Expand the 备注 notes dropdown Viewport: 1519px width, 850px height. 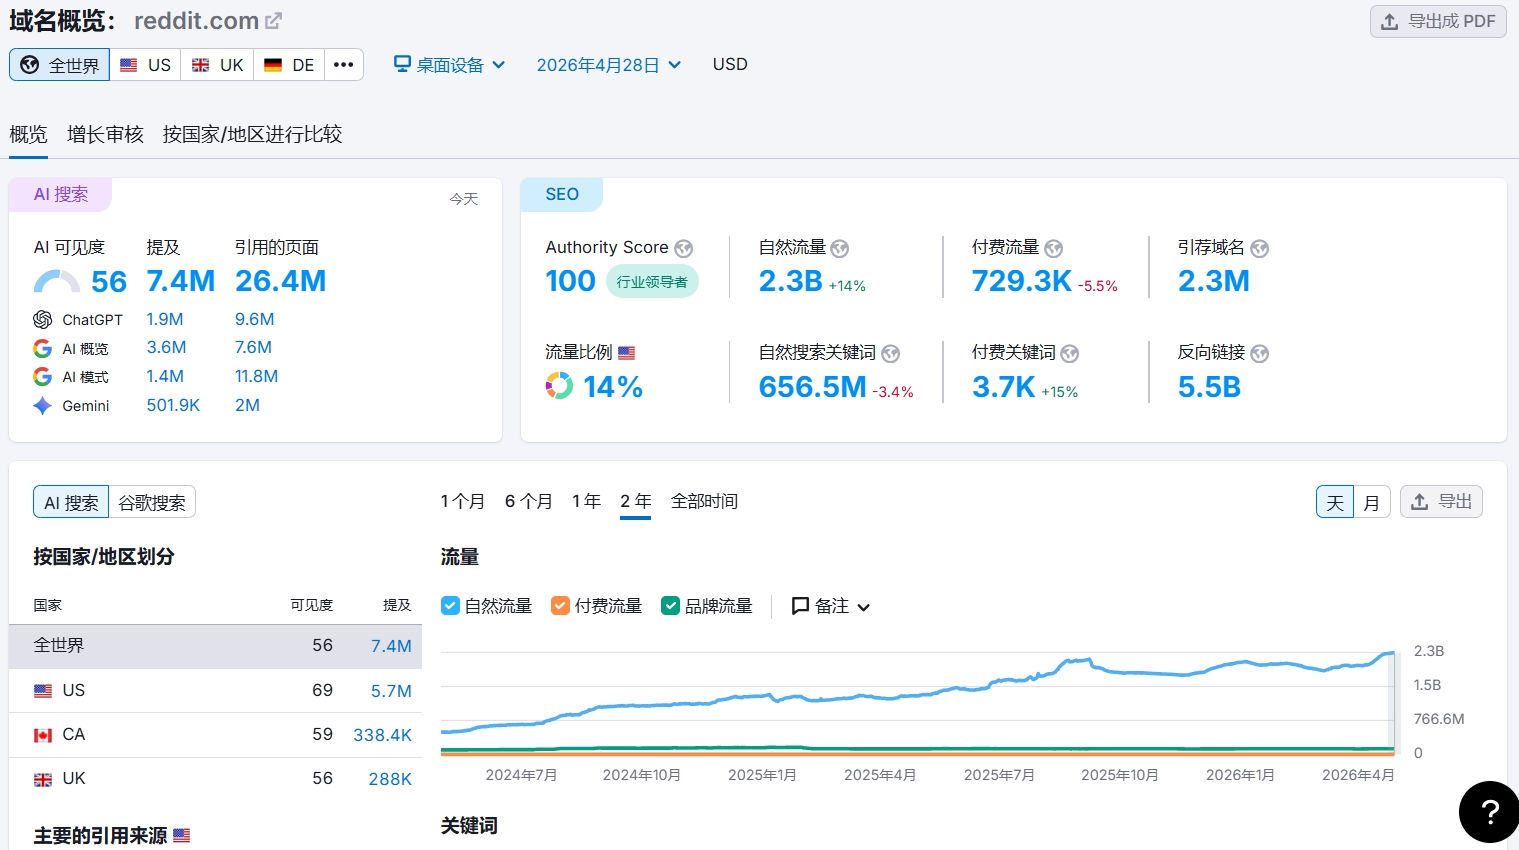[x=831, y=606]
